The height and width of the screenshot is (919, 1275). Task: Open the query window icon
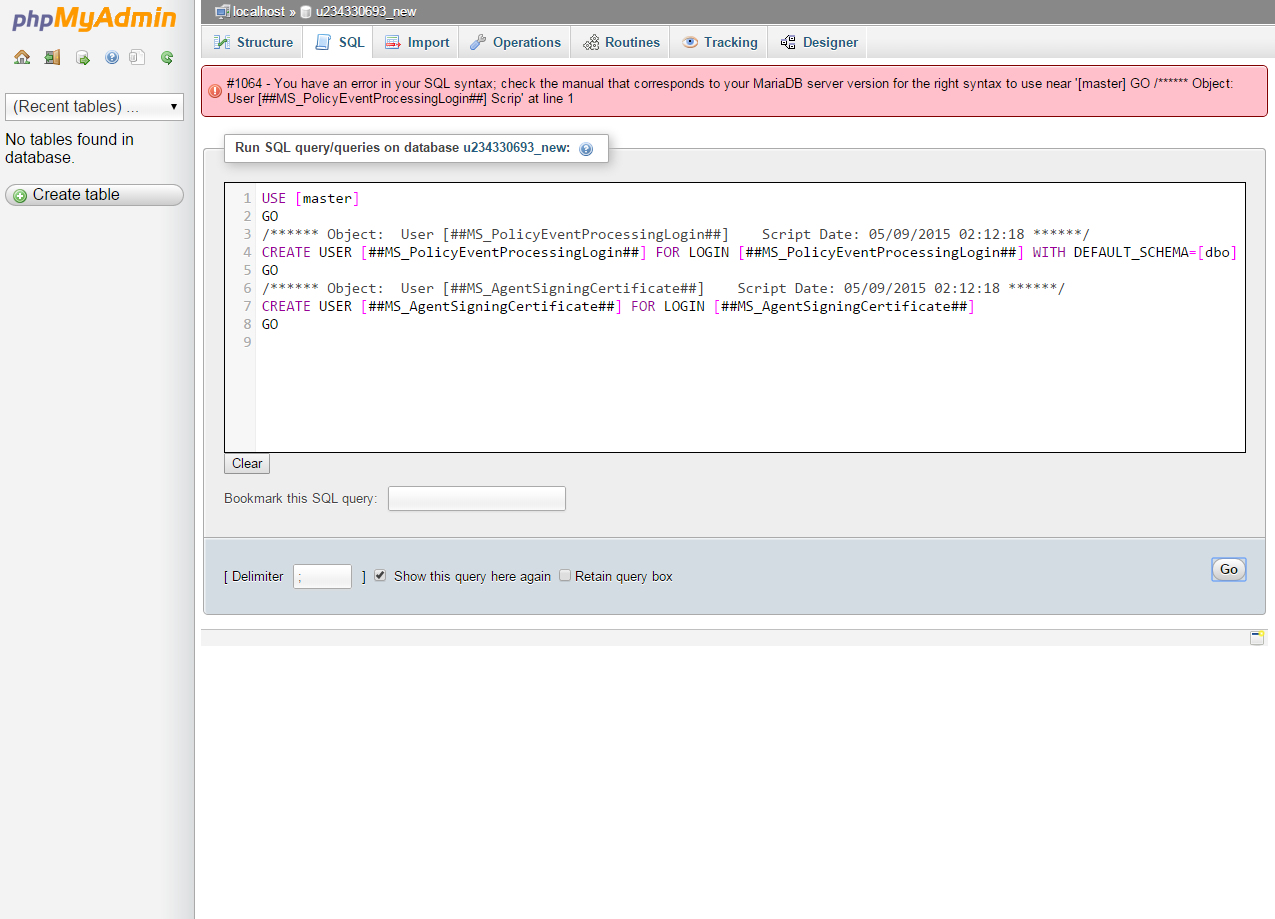(x=83, y=57)
